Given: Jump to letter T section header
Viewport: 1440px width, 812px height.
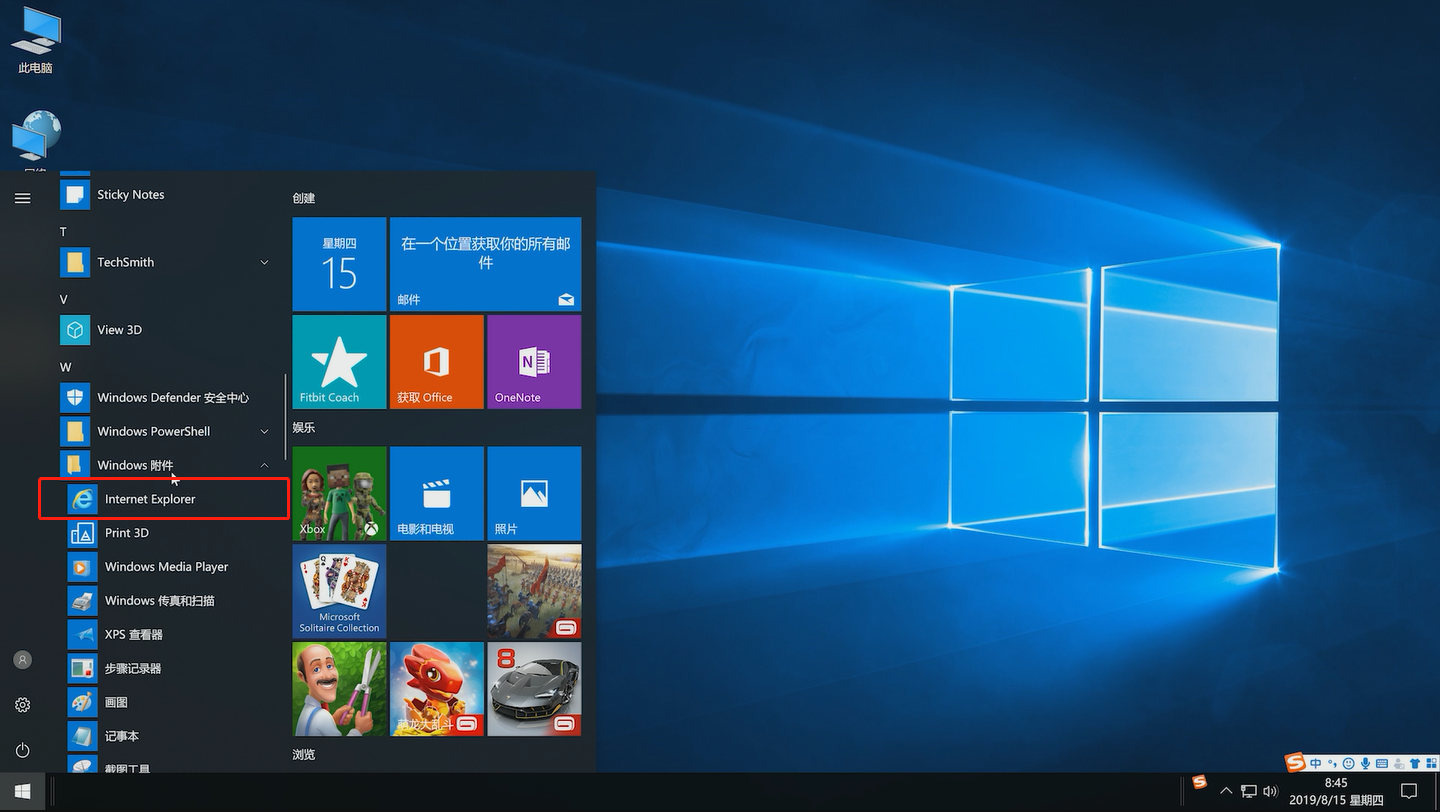Looking at the screenshot, I should [x=63, y=232].
